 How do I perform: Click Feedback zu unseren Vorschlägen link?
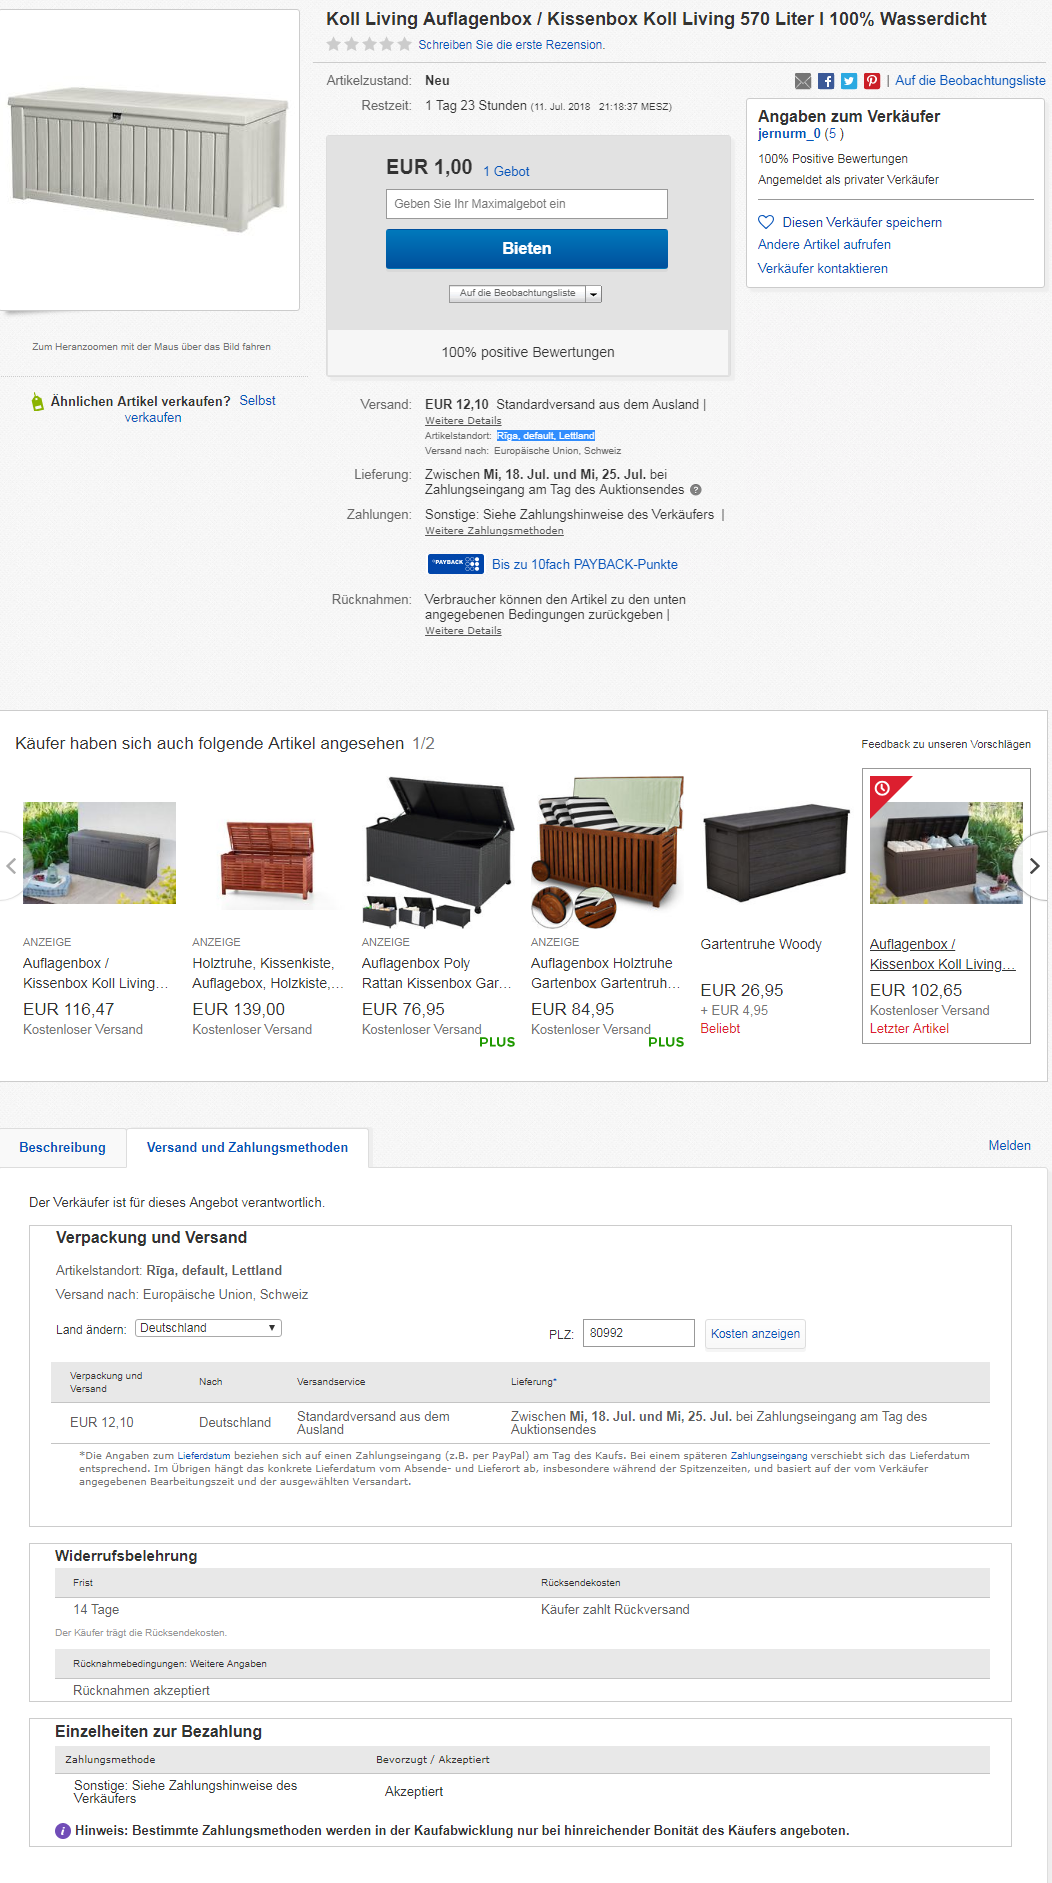pyautogui.click(x=946, y=744)
